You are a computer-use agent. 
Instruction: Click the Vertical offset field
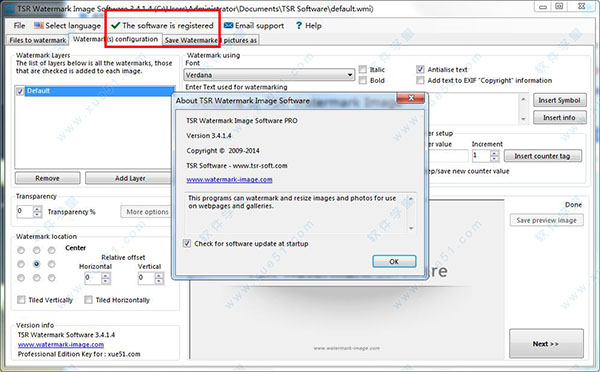tap(146, 278)
